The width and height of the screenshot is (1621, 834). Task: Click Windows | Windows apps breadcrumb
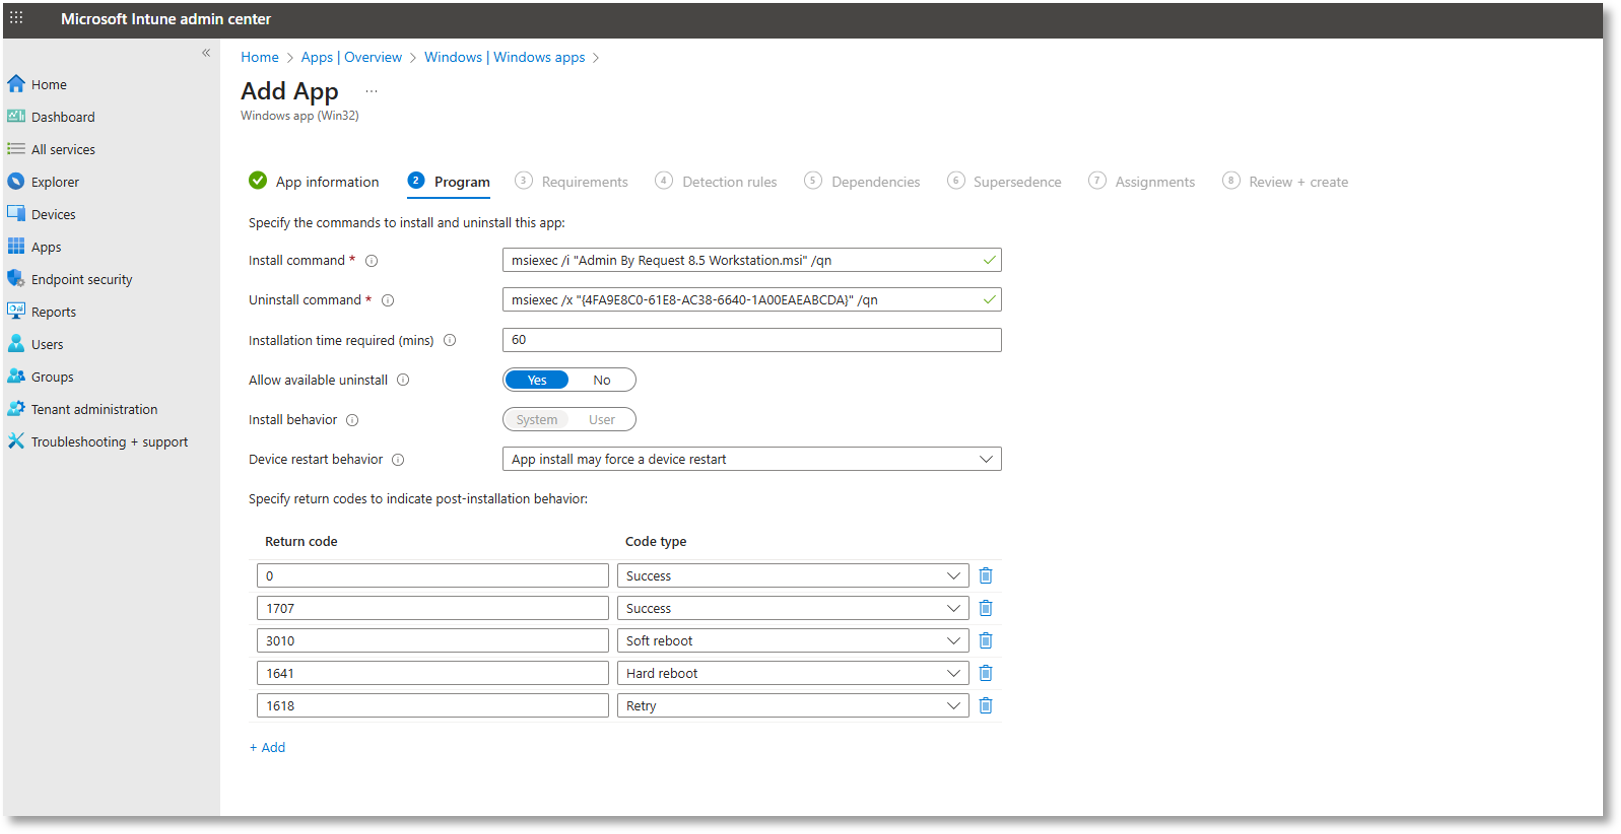point(505,57)
